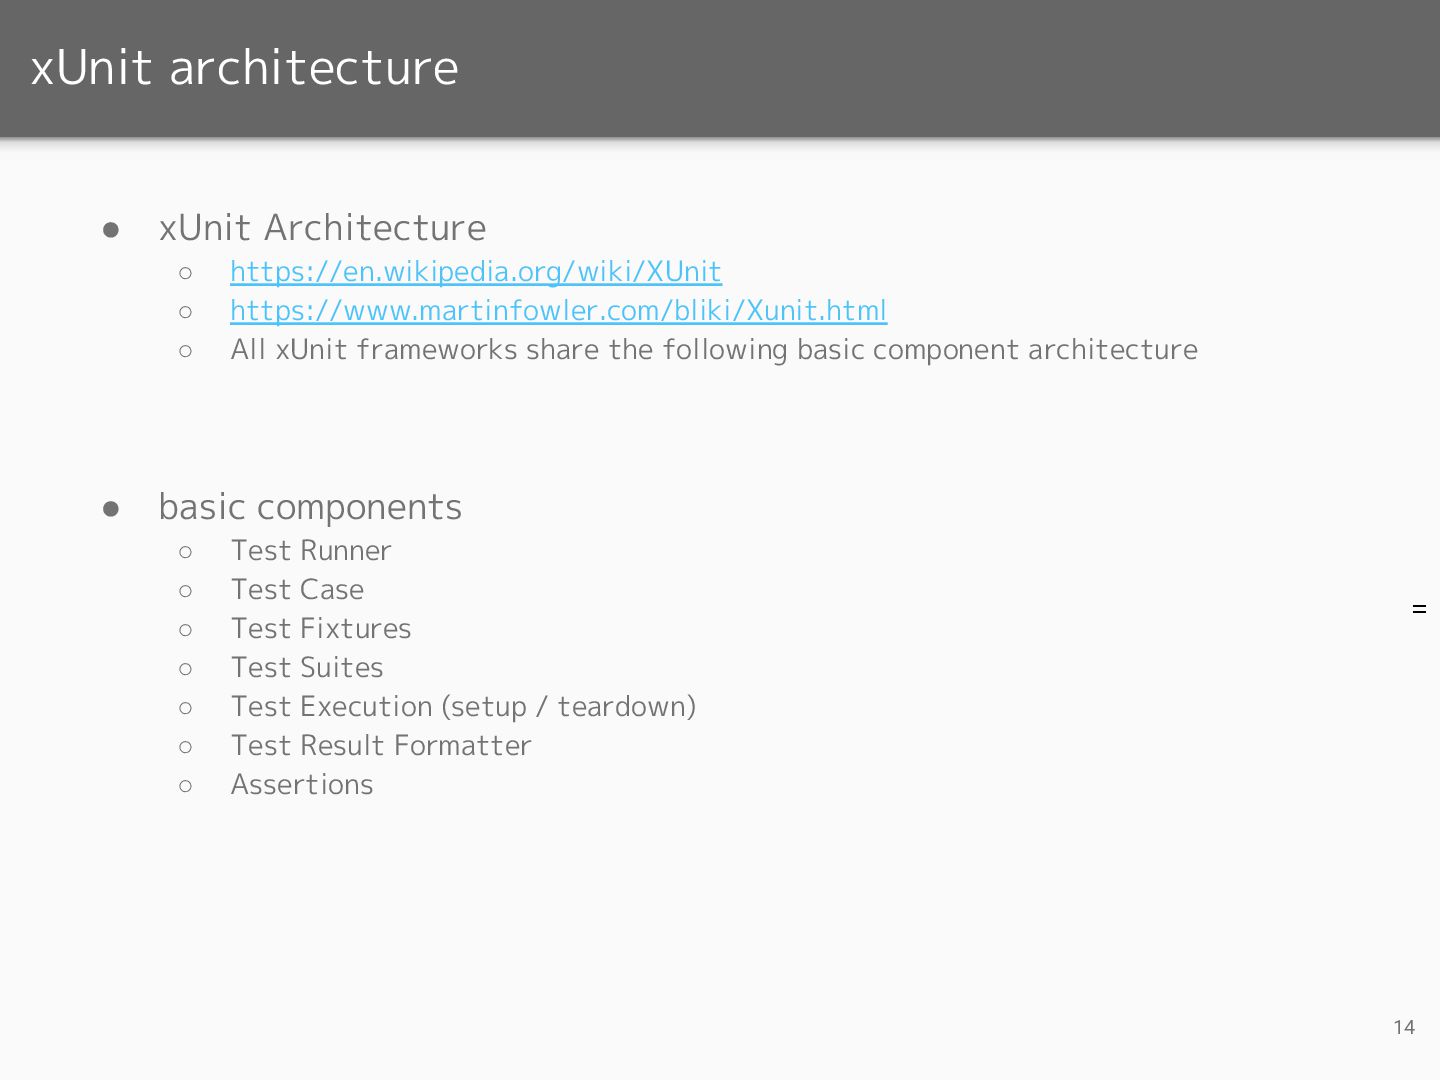Screen dimensions: 1440x1080
Task: Click the filled bullet beside 'basic components'
Action: pyautogui.click(x=111, y=509)
